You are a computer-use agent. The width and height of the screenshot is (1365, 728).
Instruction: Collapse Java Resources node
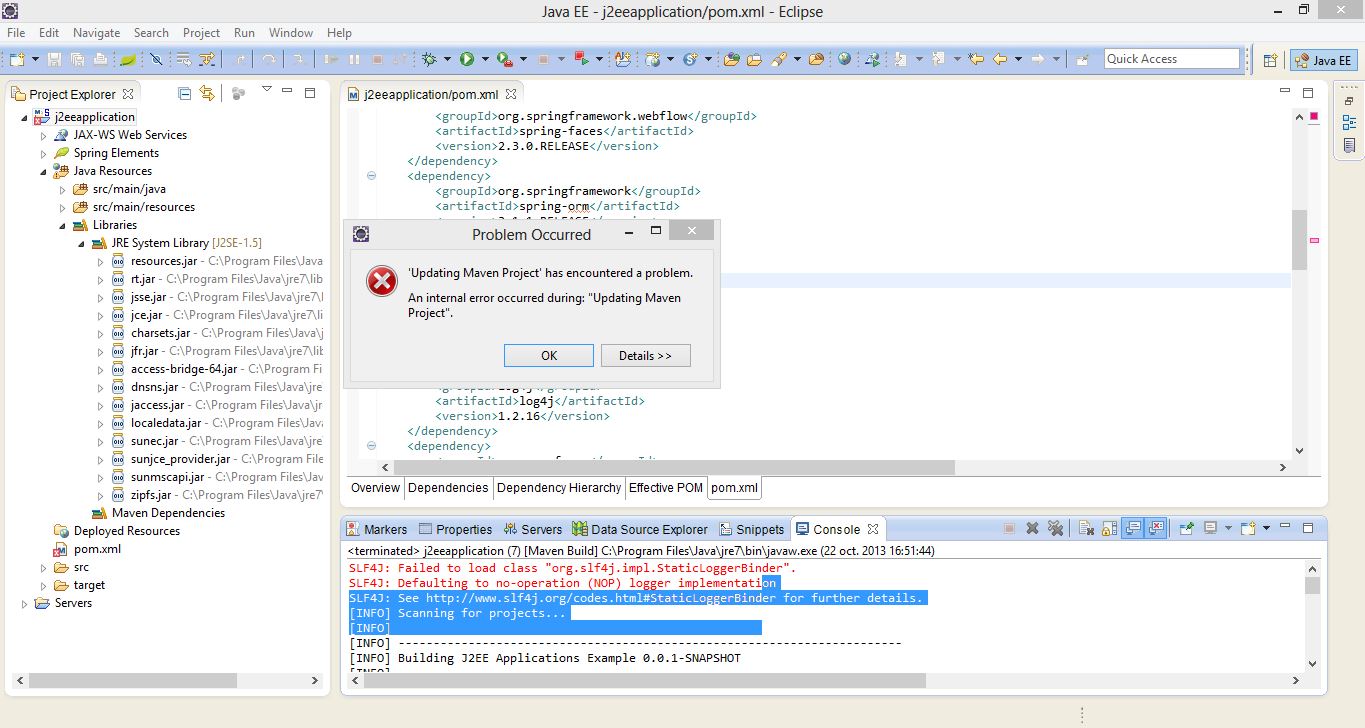(x=43, y=171)
